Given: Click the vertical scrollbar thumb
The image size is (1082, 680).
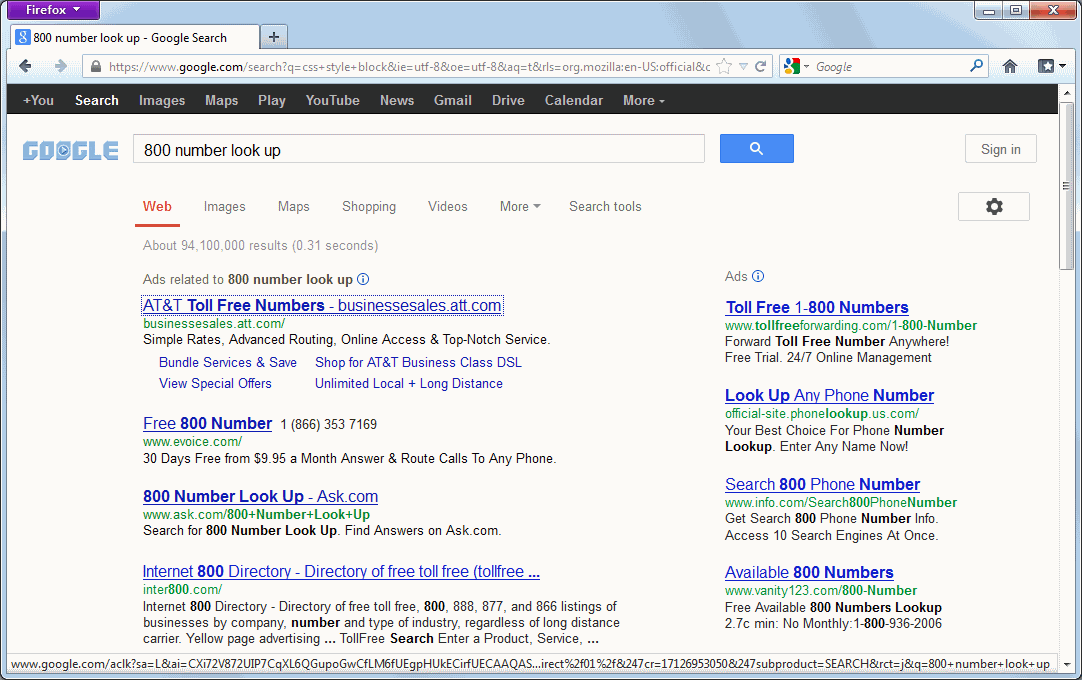Looking at the screenshot, I should pyautogui.click(x=1066, y=186).
